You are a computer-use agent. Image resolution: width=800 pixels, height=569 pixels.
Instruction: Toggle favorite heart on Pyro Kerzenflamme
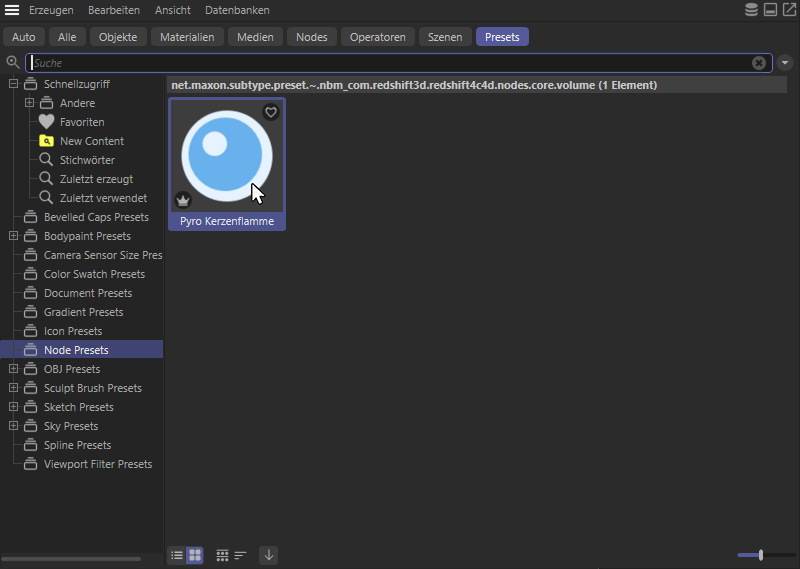click(271, 112)
